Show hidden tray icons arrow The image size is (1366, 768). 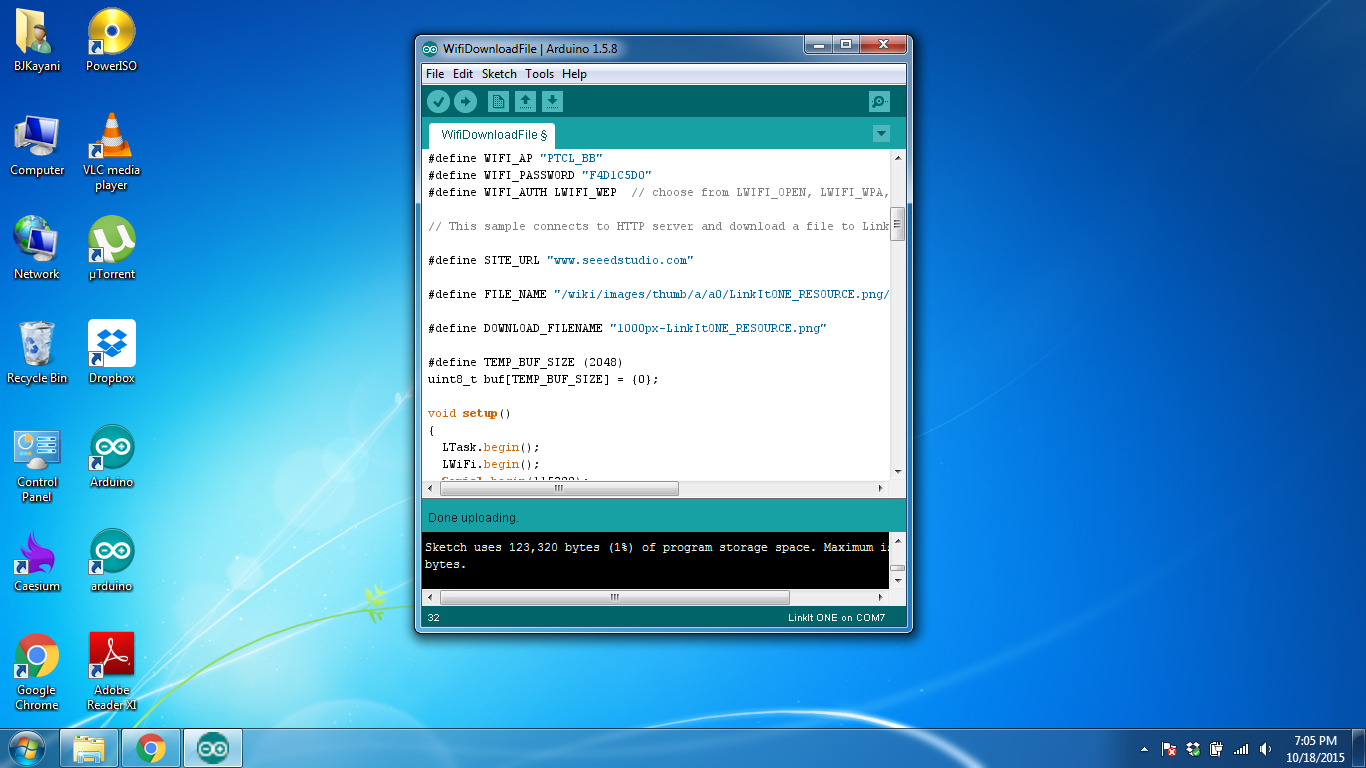(x=1144, y=748)
